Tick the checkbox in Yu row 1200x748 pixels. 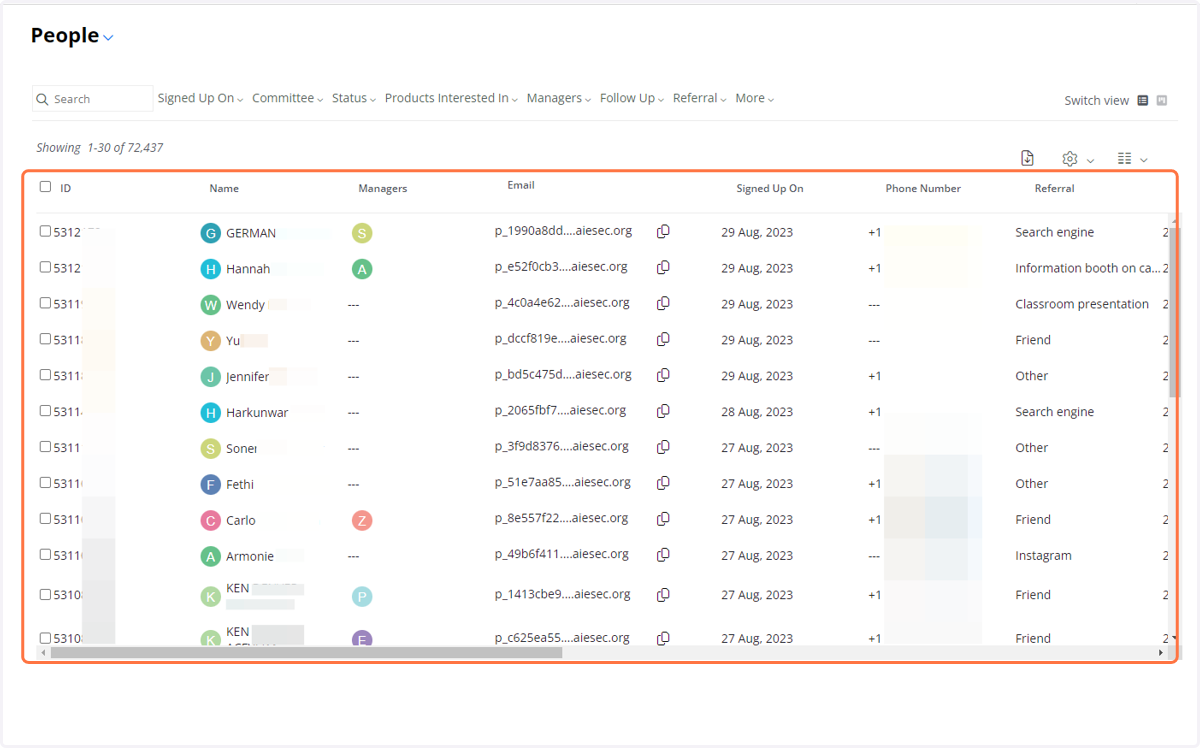tap(45, 339)
